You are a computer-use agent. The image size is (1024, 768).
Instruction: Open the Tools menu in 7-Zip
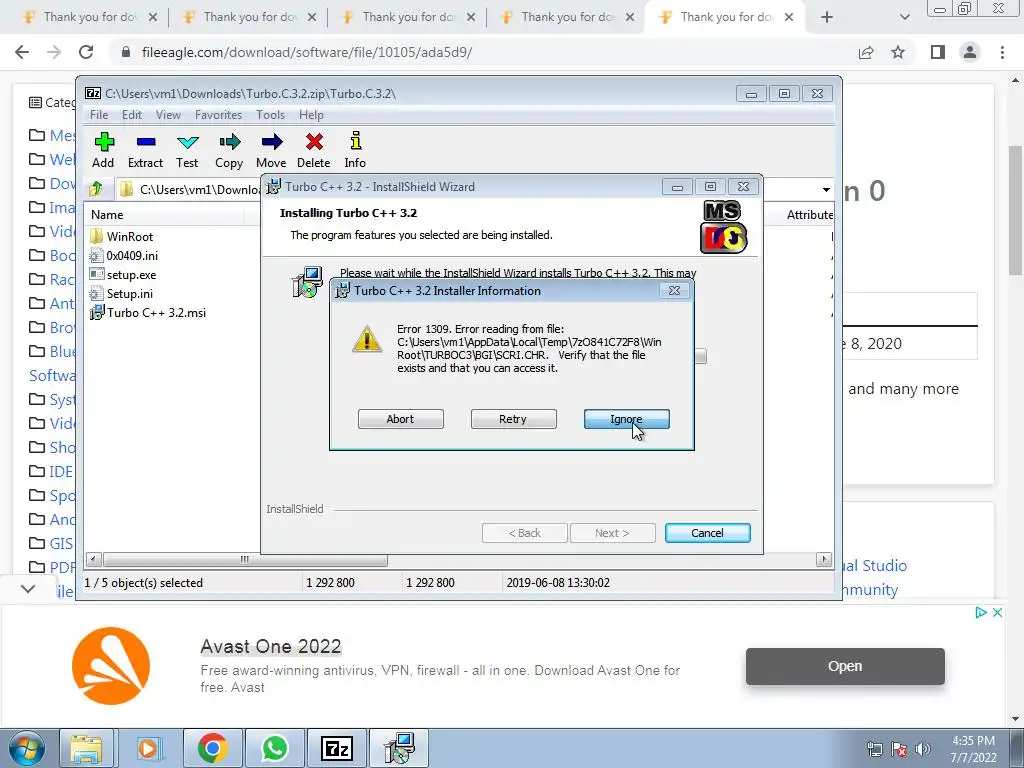coord(270,115)
